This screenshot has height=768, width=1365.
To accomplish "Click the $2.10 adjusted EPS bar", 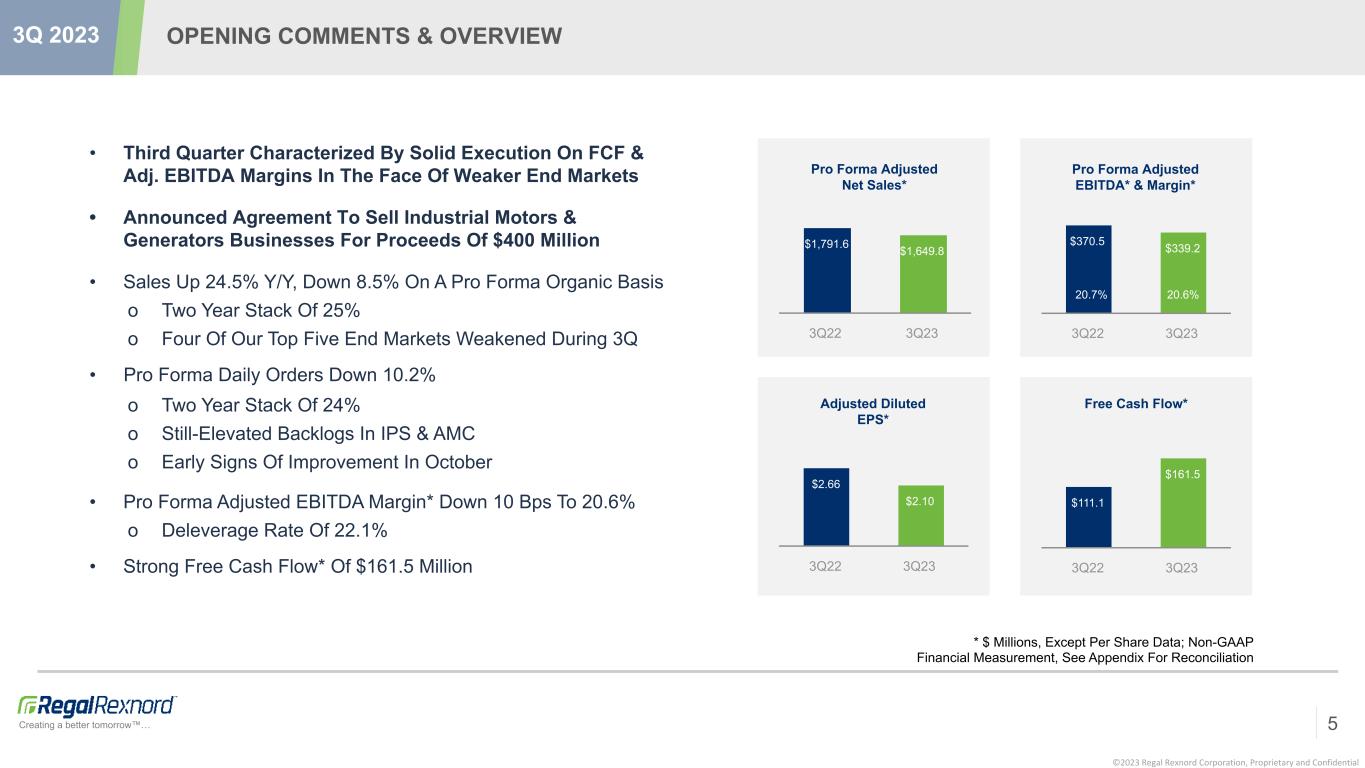I will tap(921, 515).
